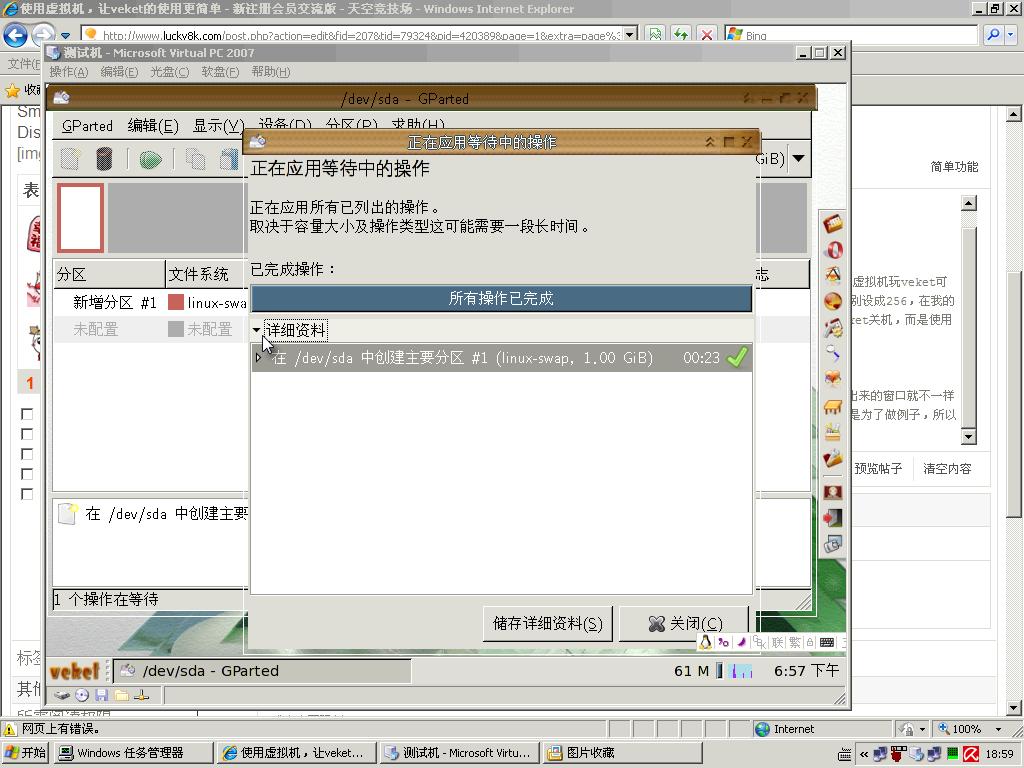Open the GParted menu in GParted window
Viewport: 1024px width, 768px height.
87,125
